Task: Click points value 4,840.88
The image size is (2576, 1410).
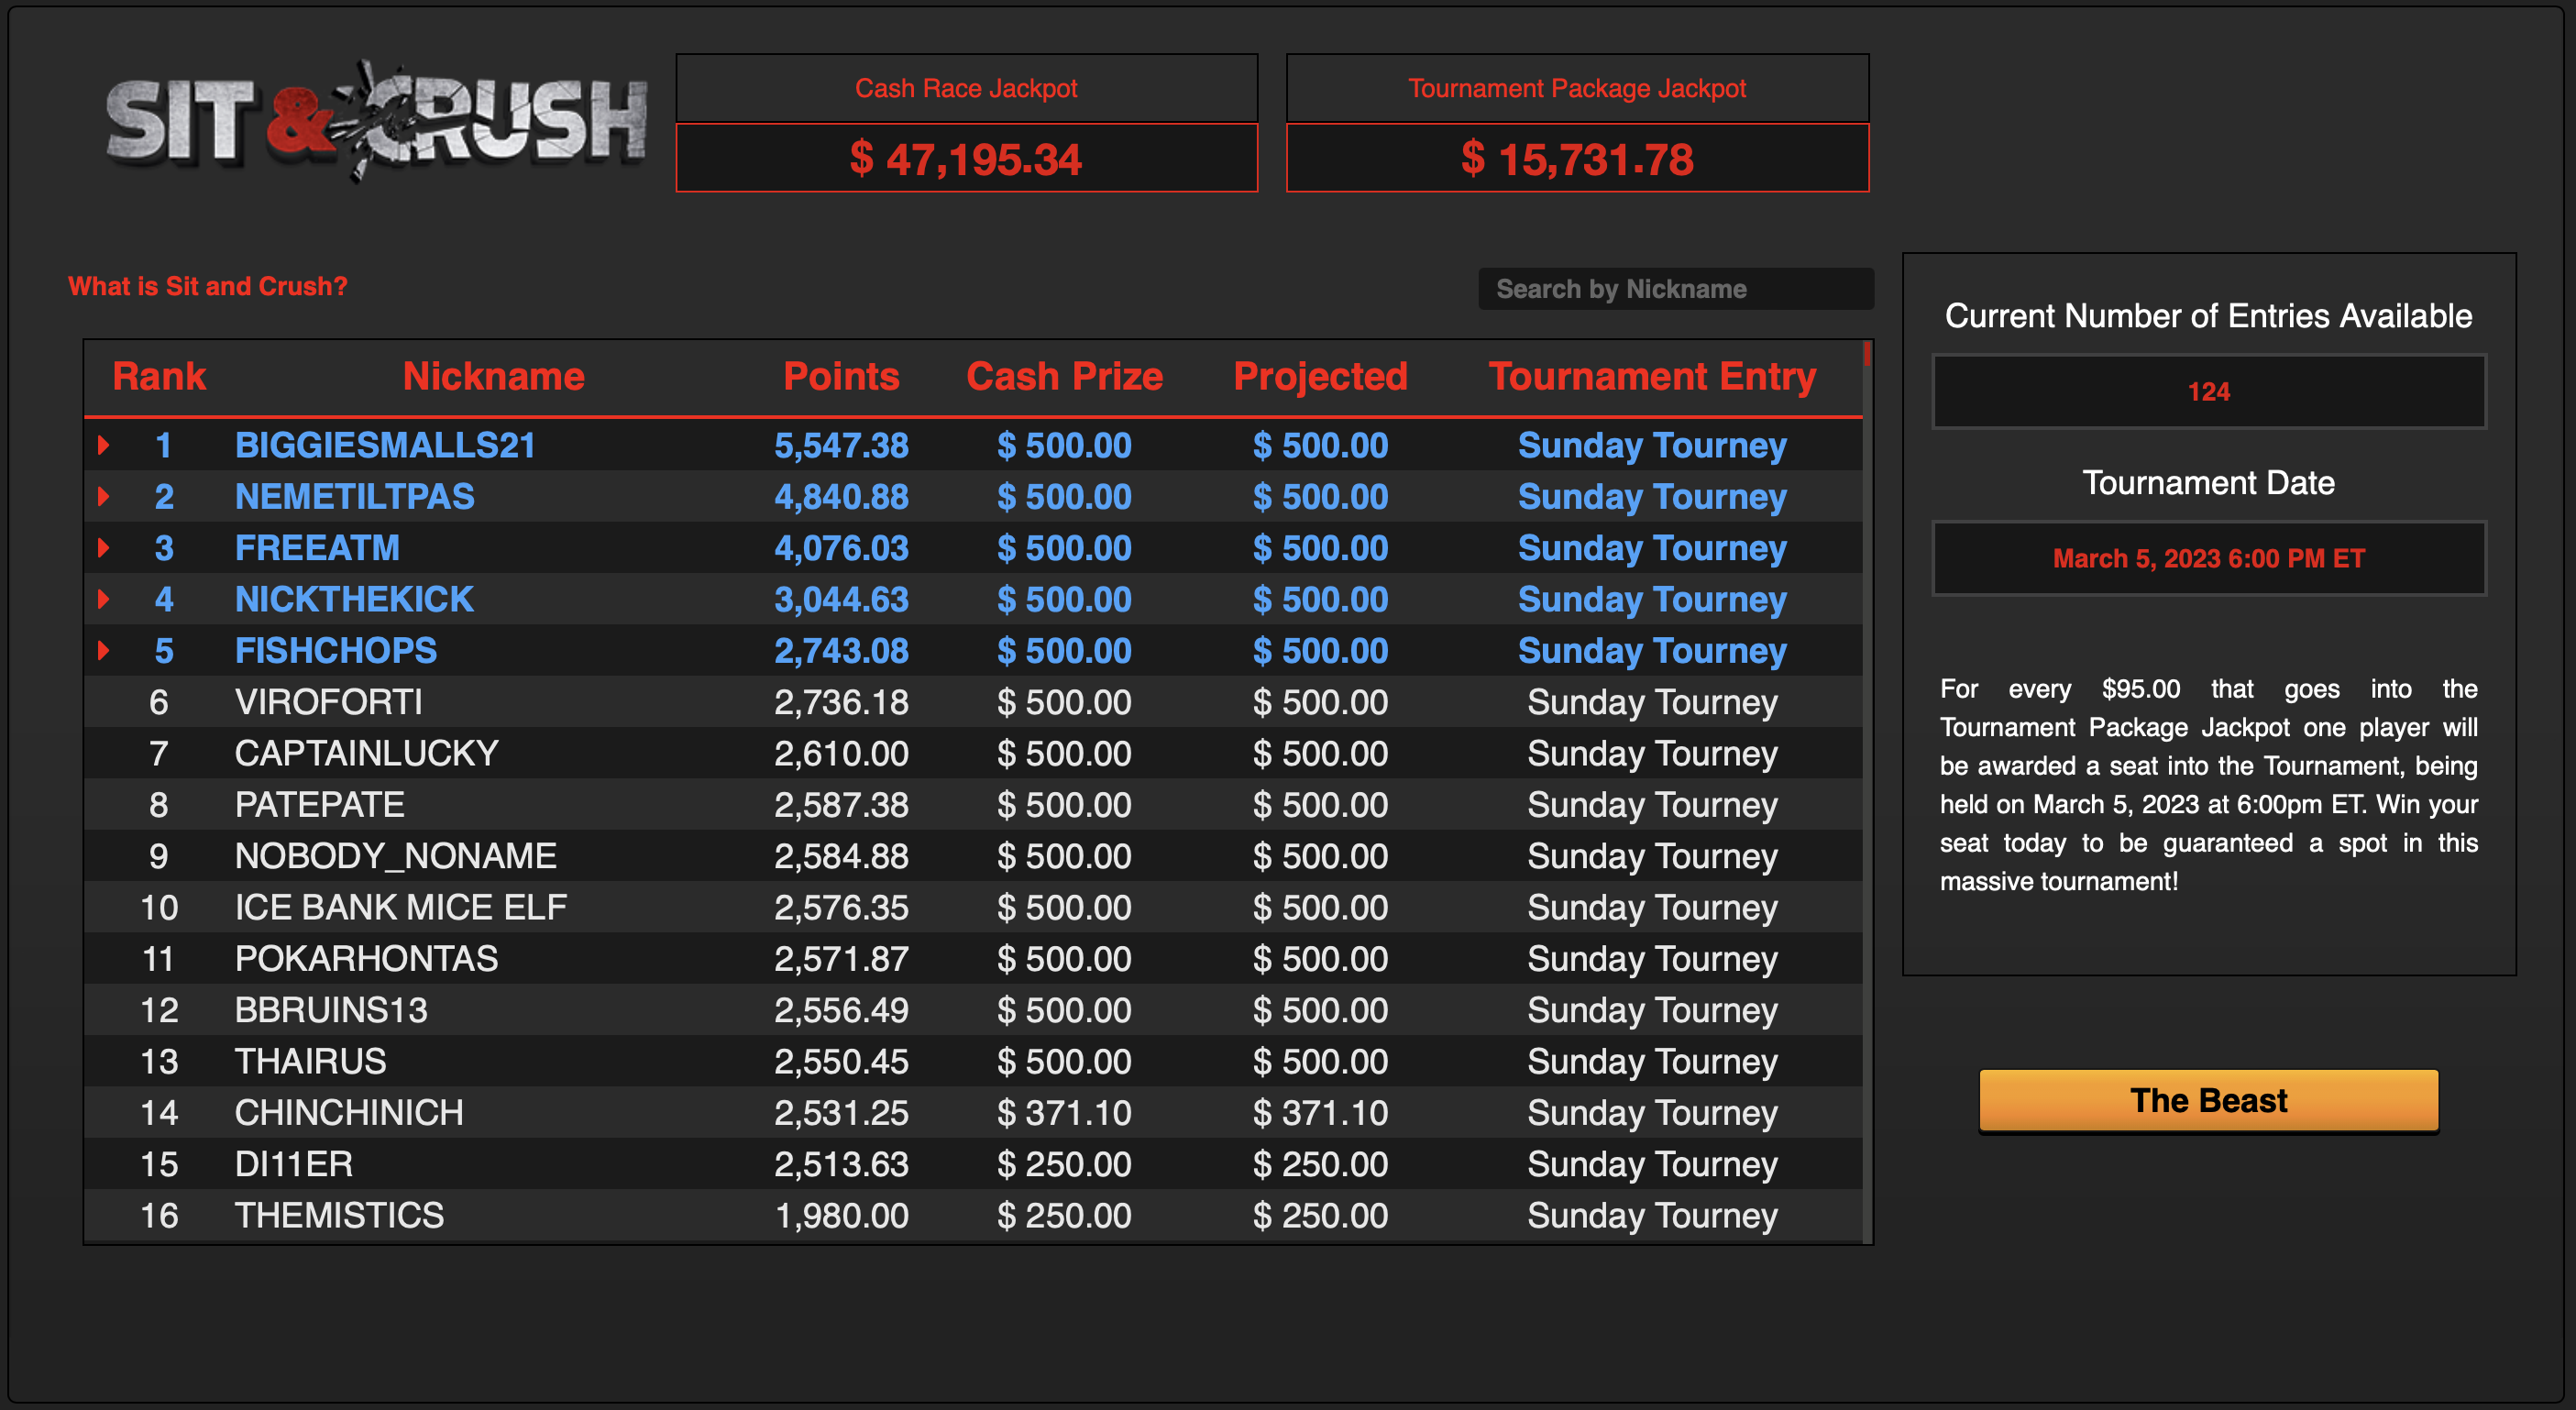Action: click(x=841, y=496)
